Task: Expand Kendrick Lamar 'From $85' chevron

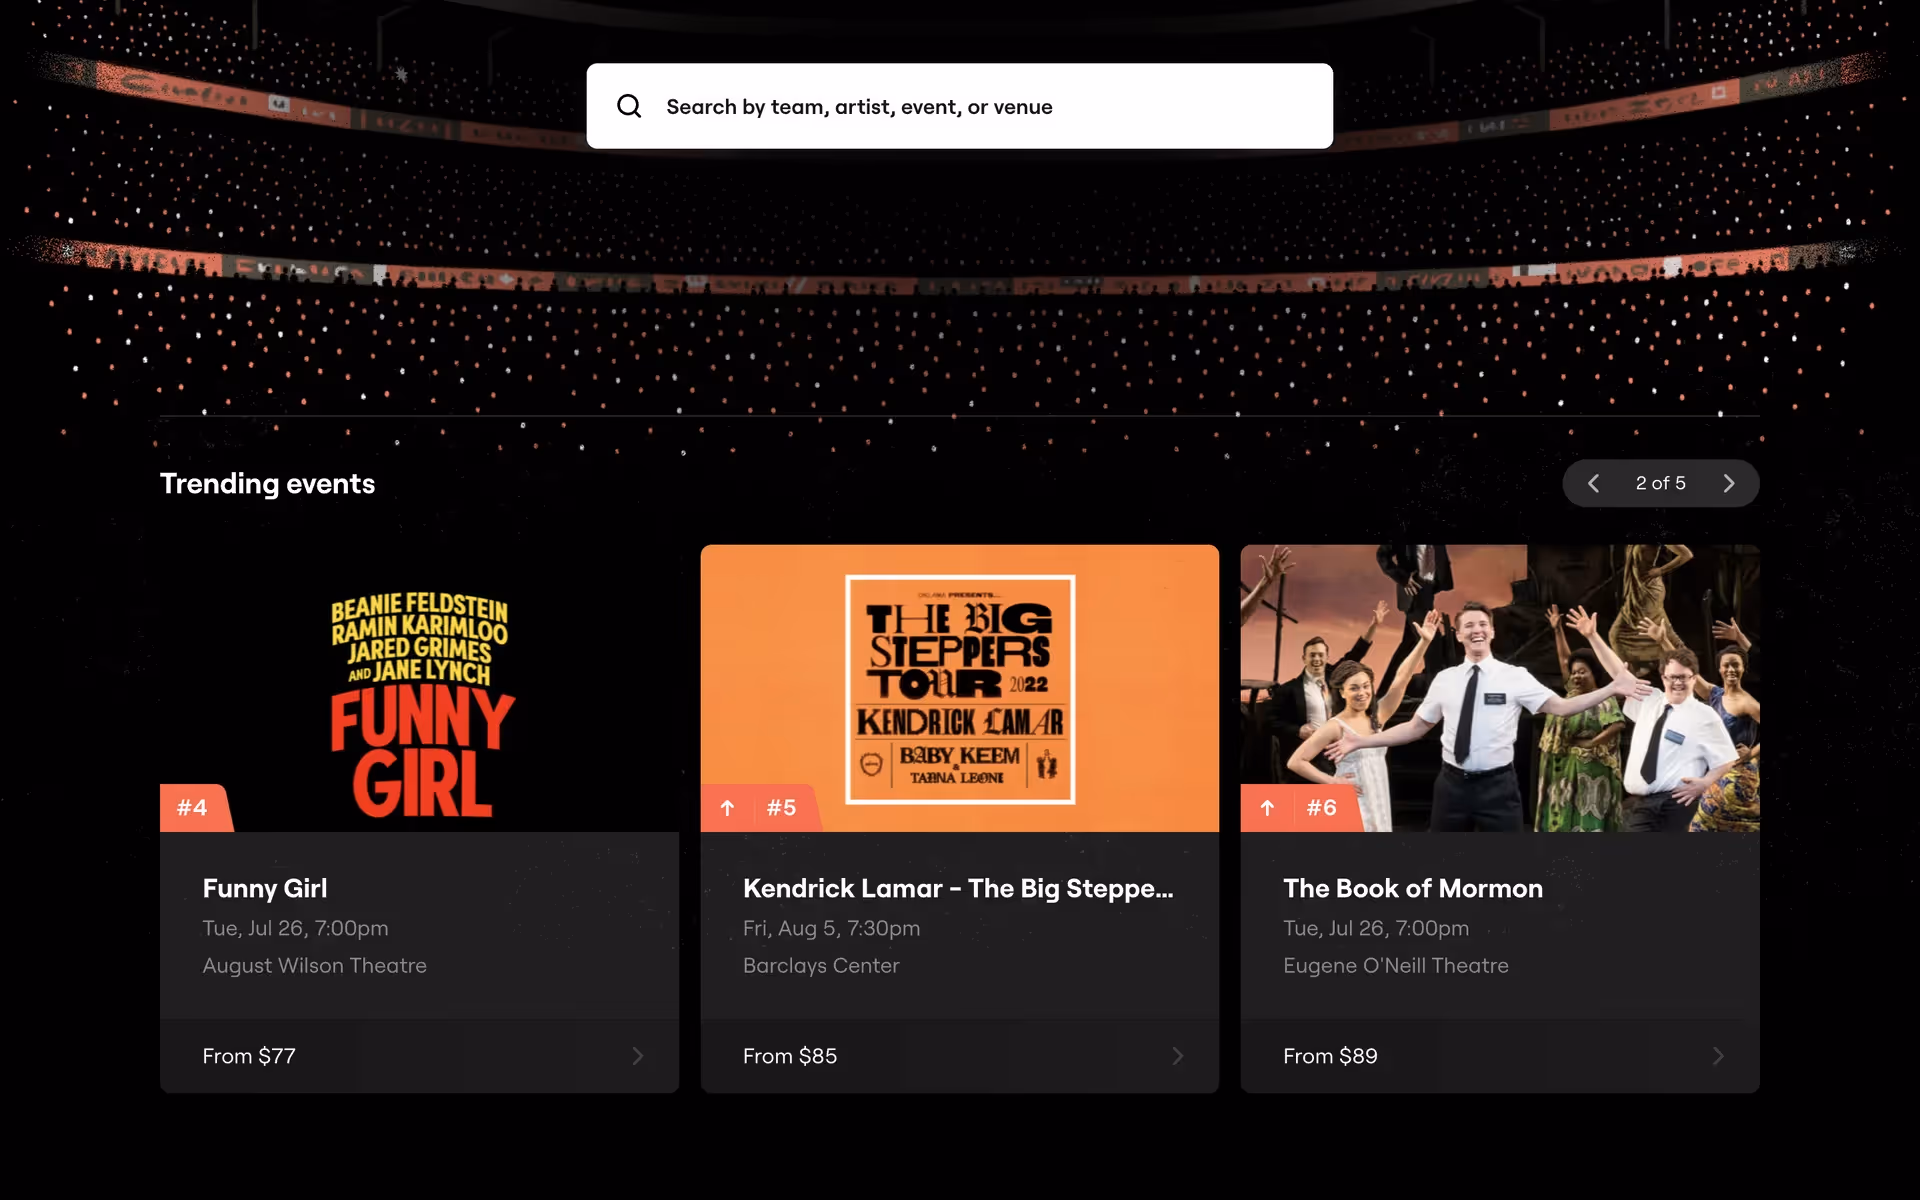Action: [1177, 1056]
